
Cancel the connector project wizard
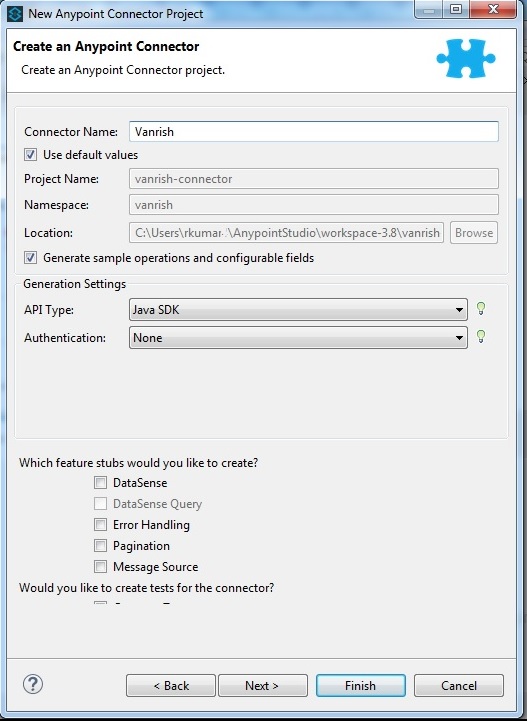[459, 686]
